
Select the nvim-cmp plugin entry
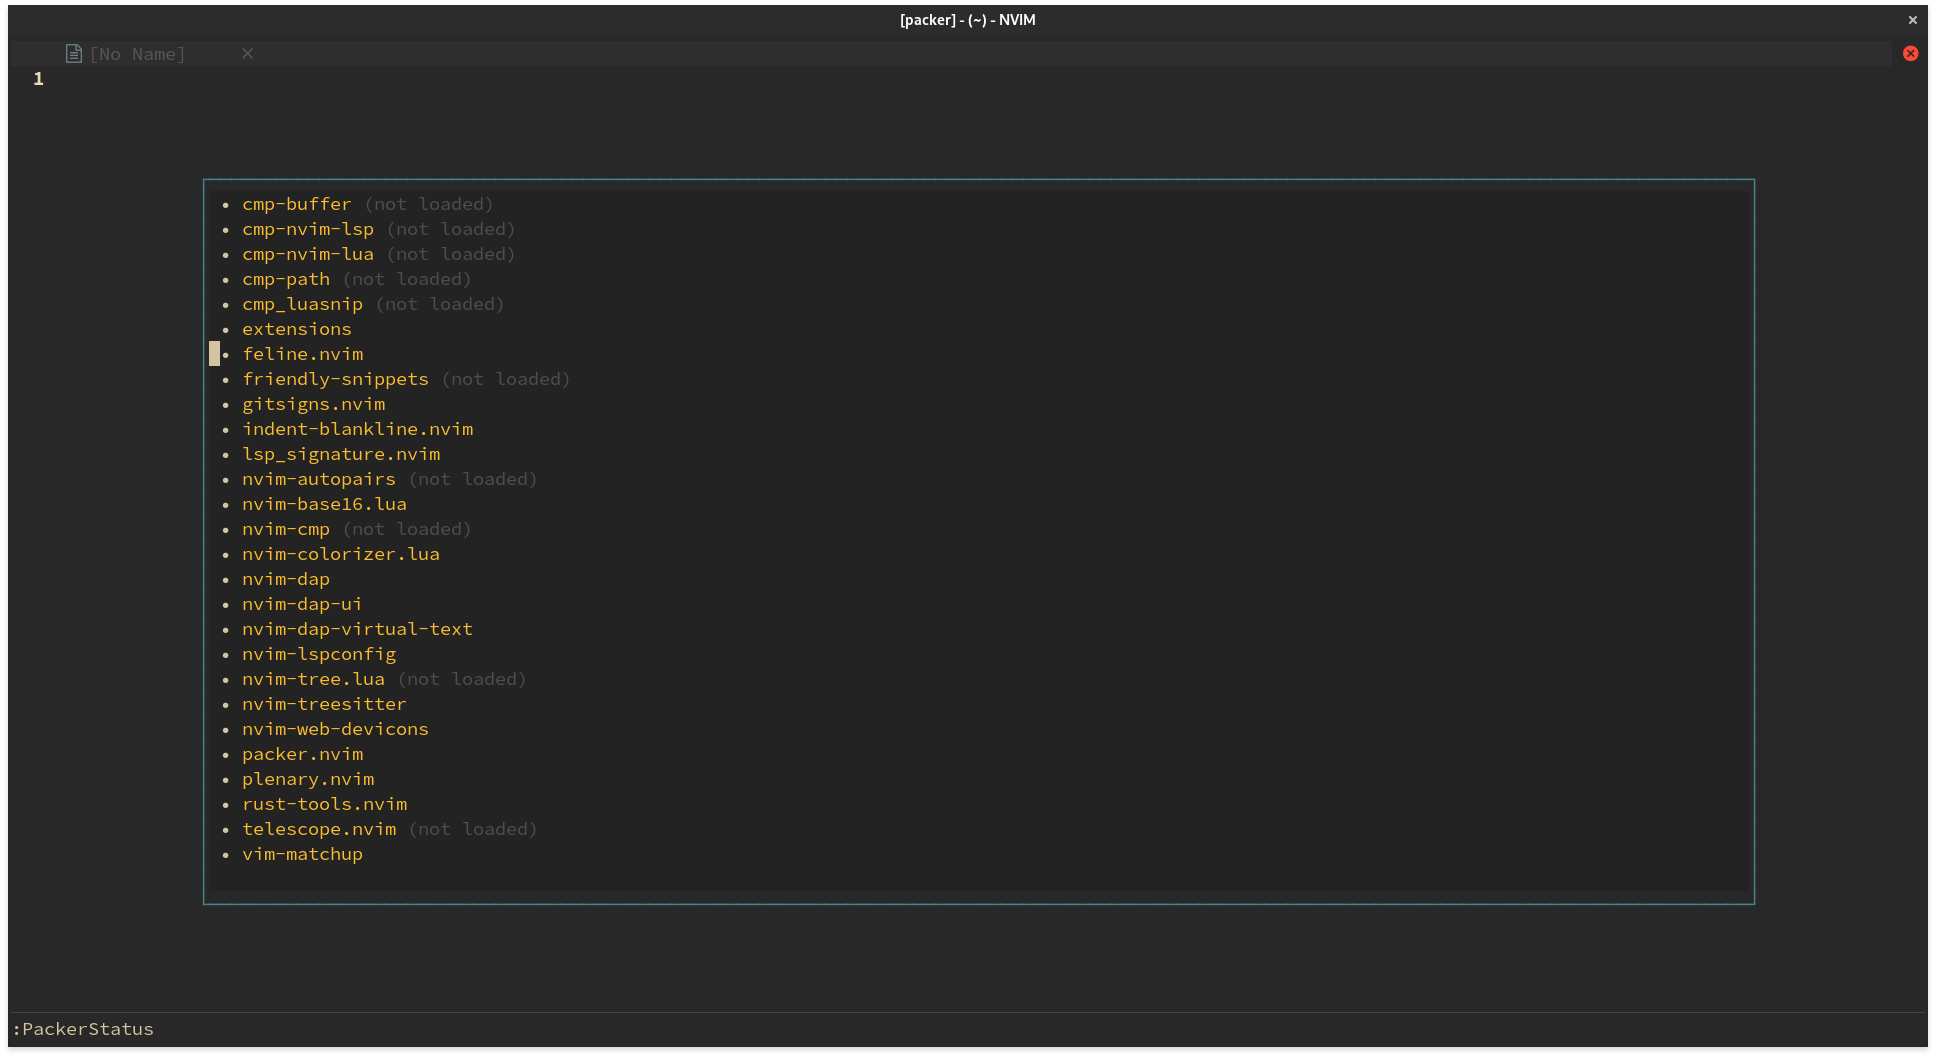286,529
